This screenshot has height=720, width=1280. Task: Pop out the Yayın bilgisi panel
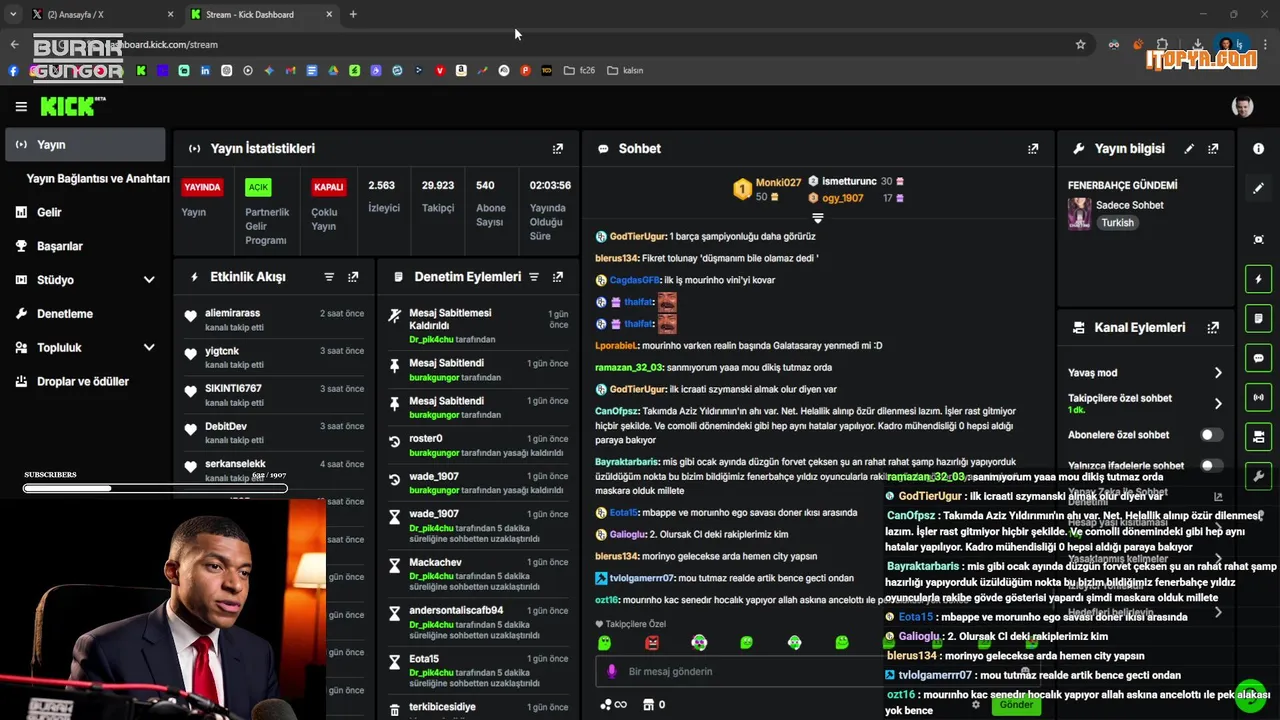pos(1213,148)
